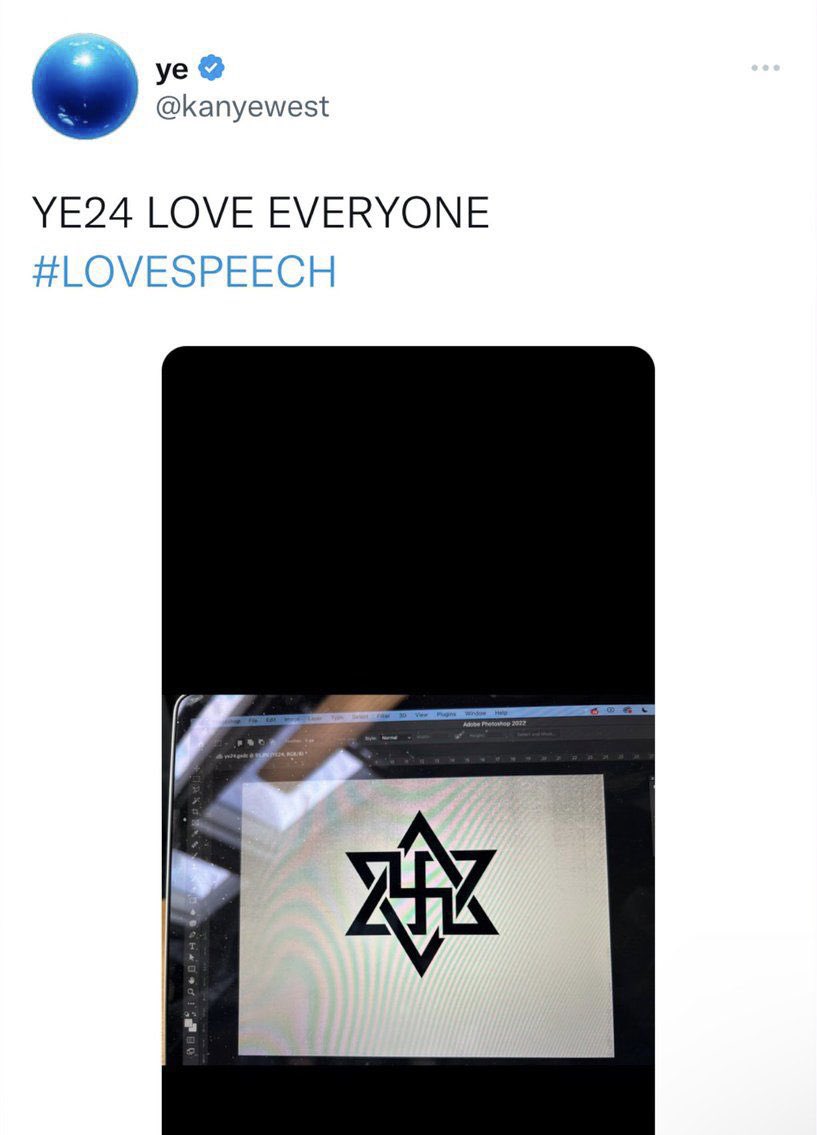Open the Edit Toolbar three-dots icon
This screenshot has width=817, height=1135.
191,1003
